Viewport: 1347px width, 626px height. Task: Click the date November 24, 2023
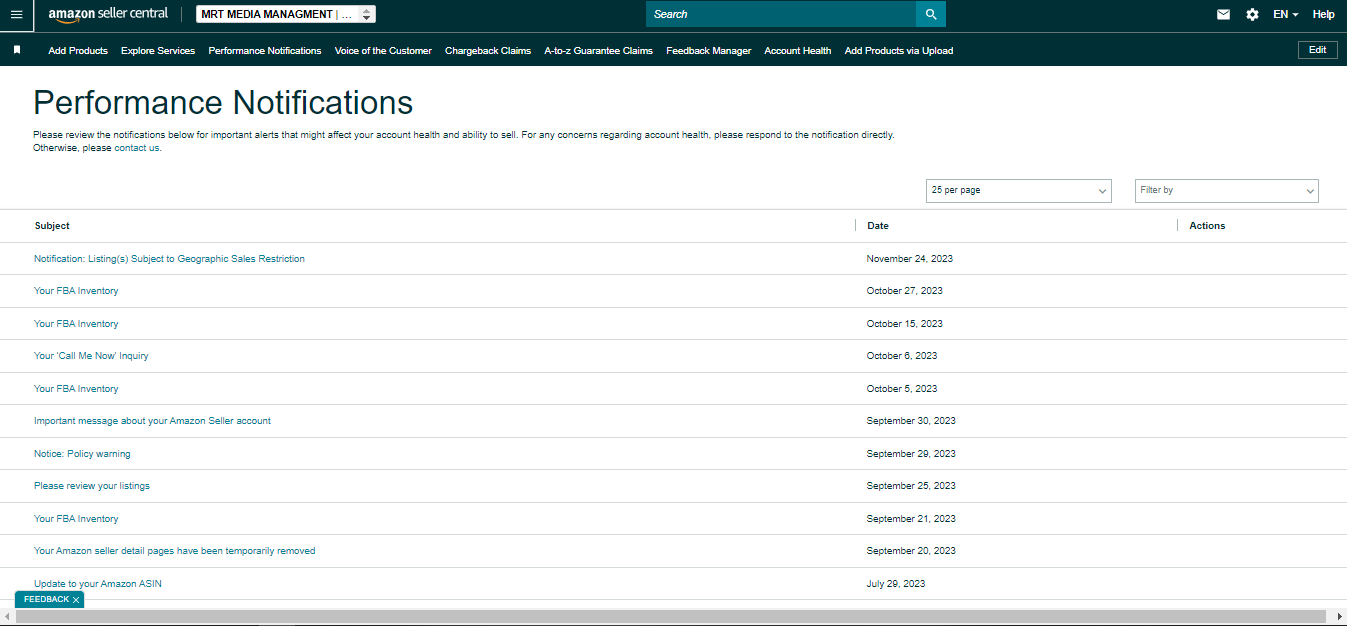click(910, 259)
